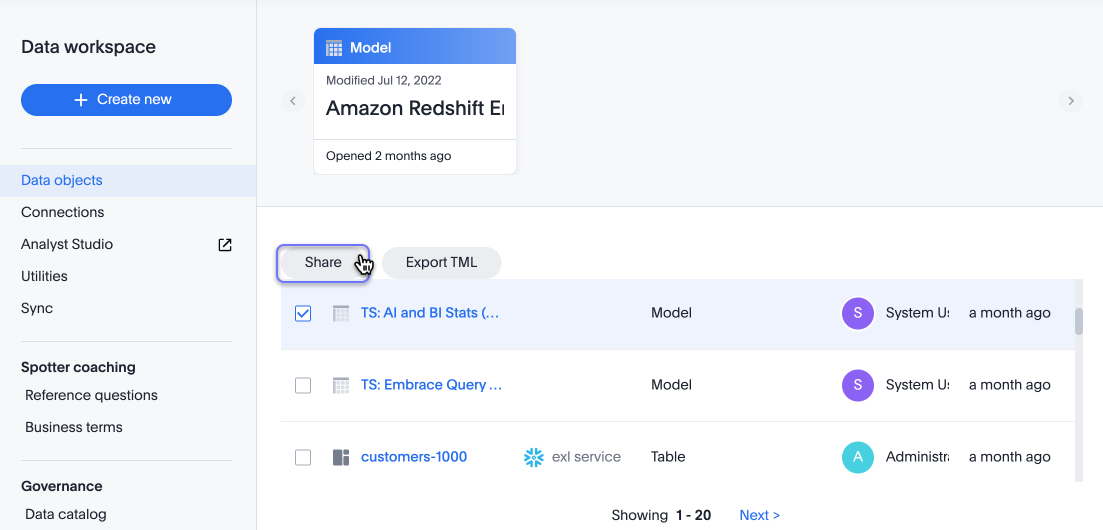Uncheck the TS: AI and BI Stats checkbox
The width and height of the screenshot is (1103, 530).
click(x=303, y=313)
